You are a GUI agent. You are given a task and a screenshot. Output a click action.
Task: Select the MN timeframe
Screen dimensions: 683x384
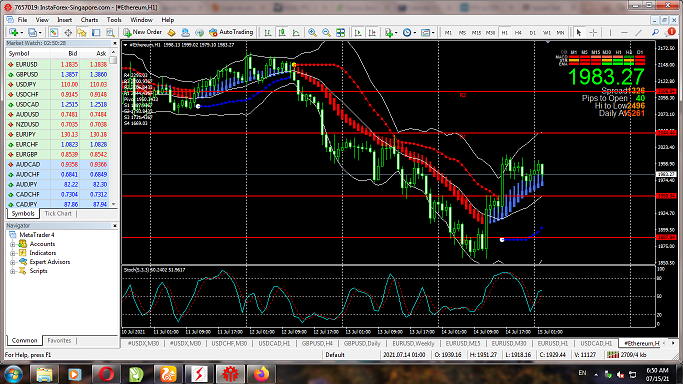coord(560,33)
